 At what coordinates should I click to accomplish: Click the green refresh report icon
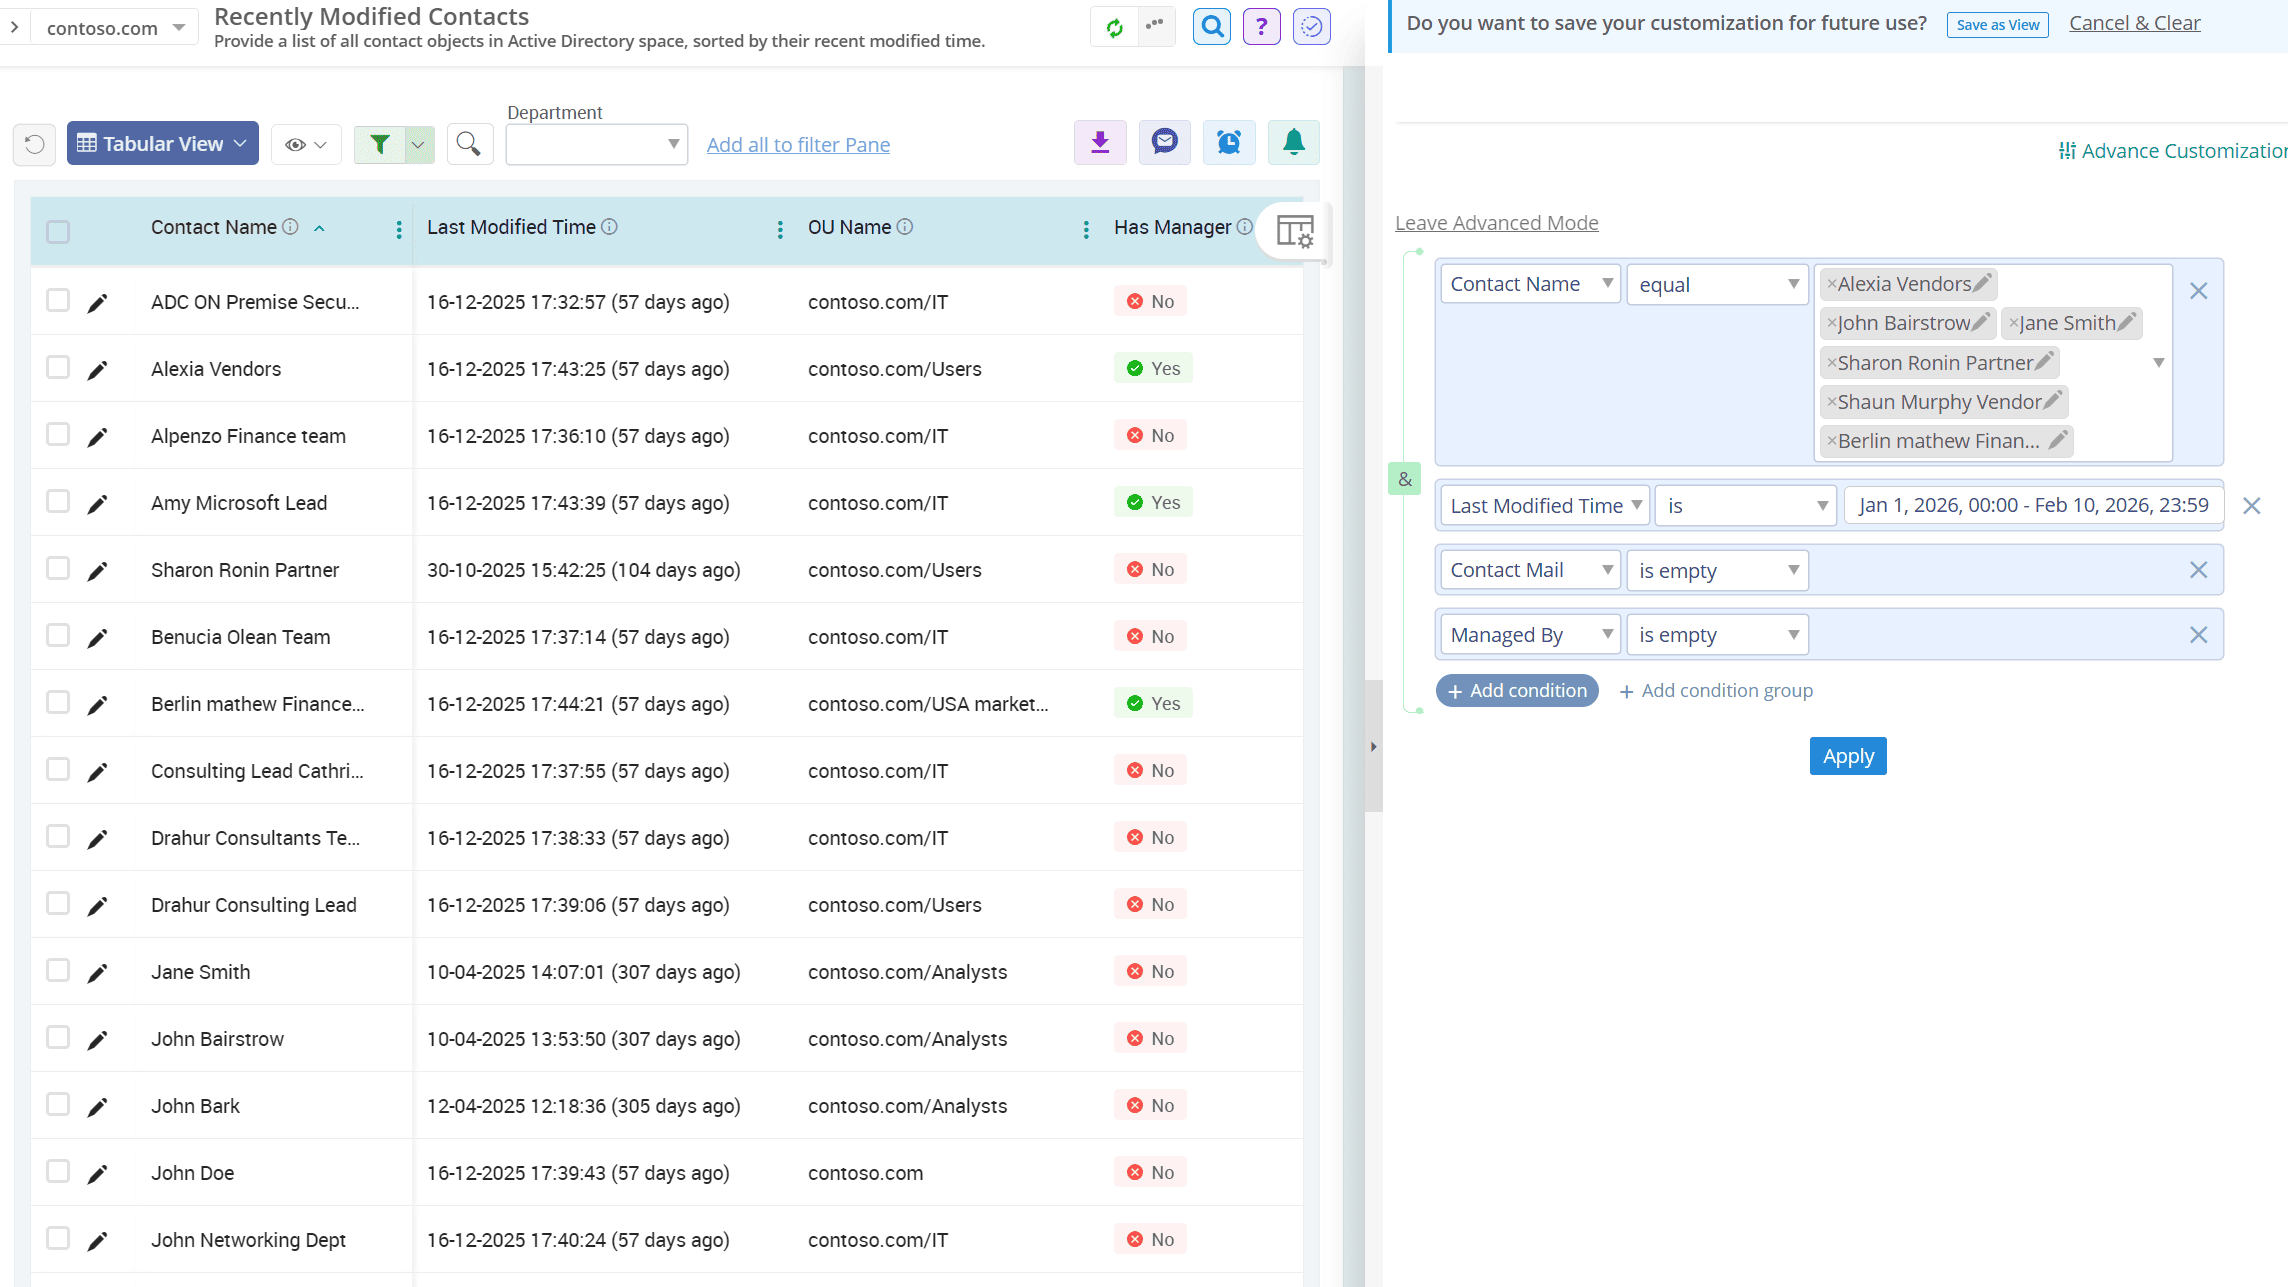pyautogui.click(x=1114, y=27)
